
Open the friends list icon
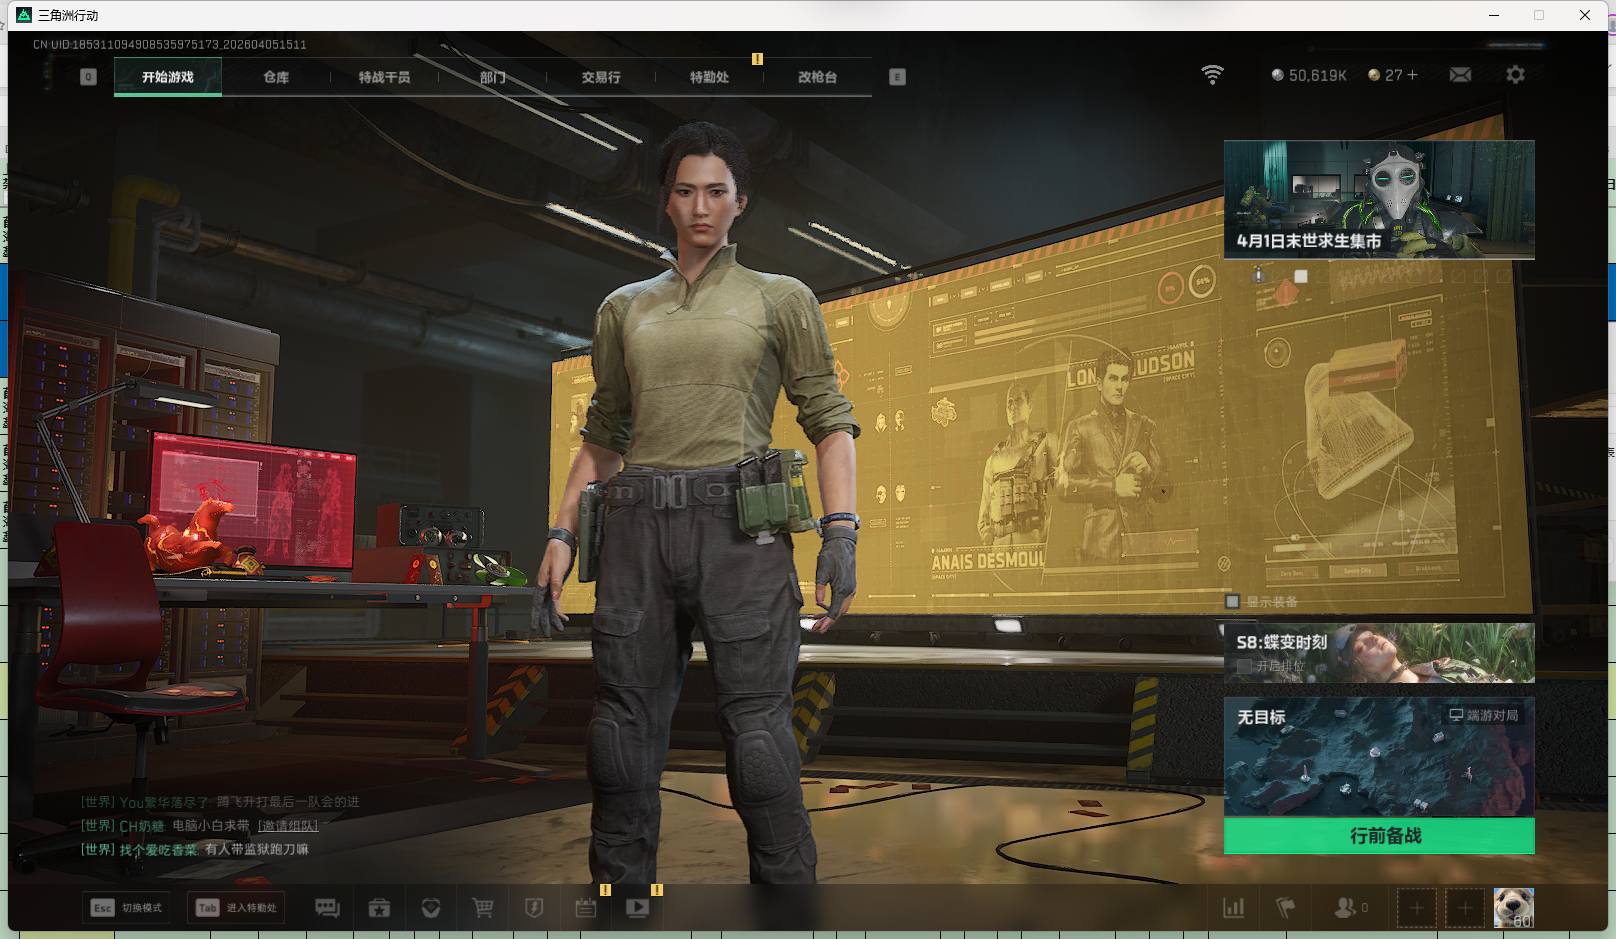[1351, 908]
